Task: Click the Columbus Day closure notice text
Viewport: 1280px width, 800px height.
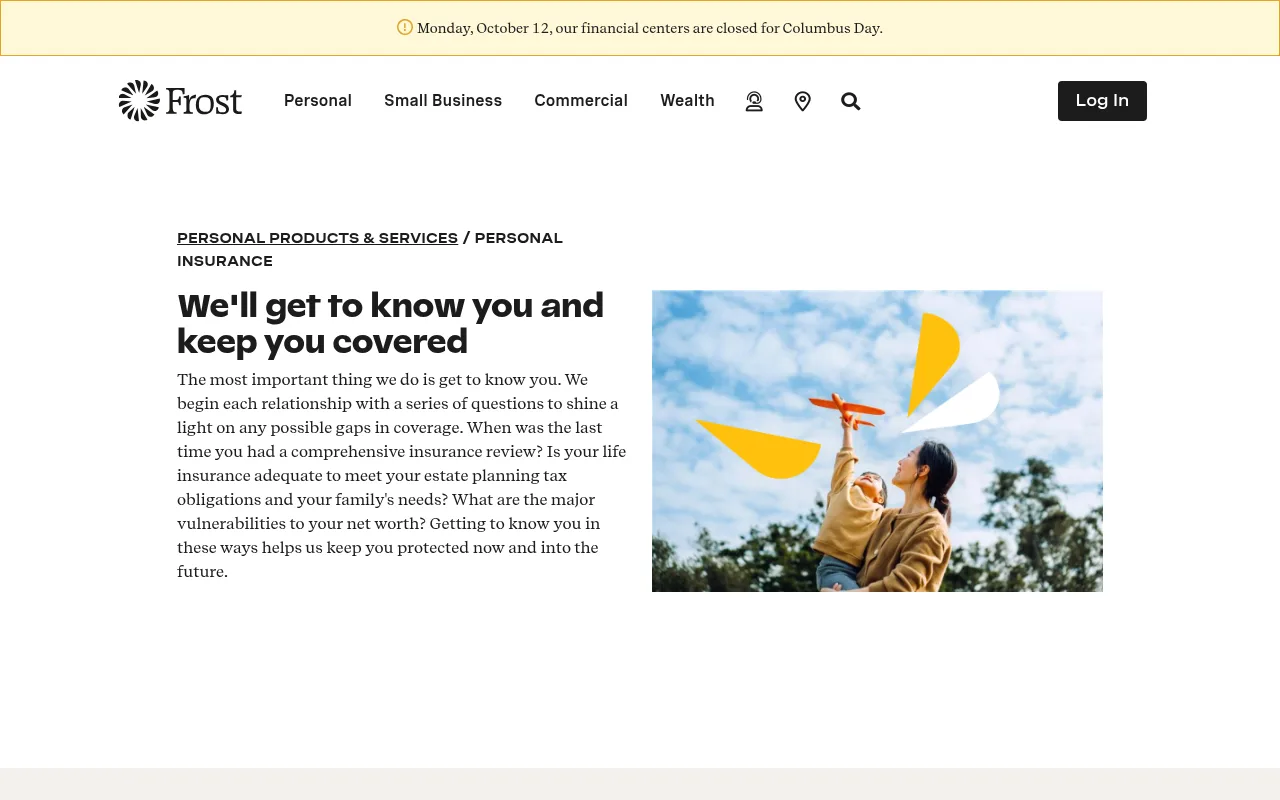Action: pos(650,28)
